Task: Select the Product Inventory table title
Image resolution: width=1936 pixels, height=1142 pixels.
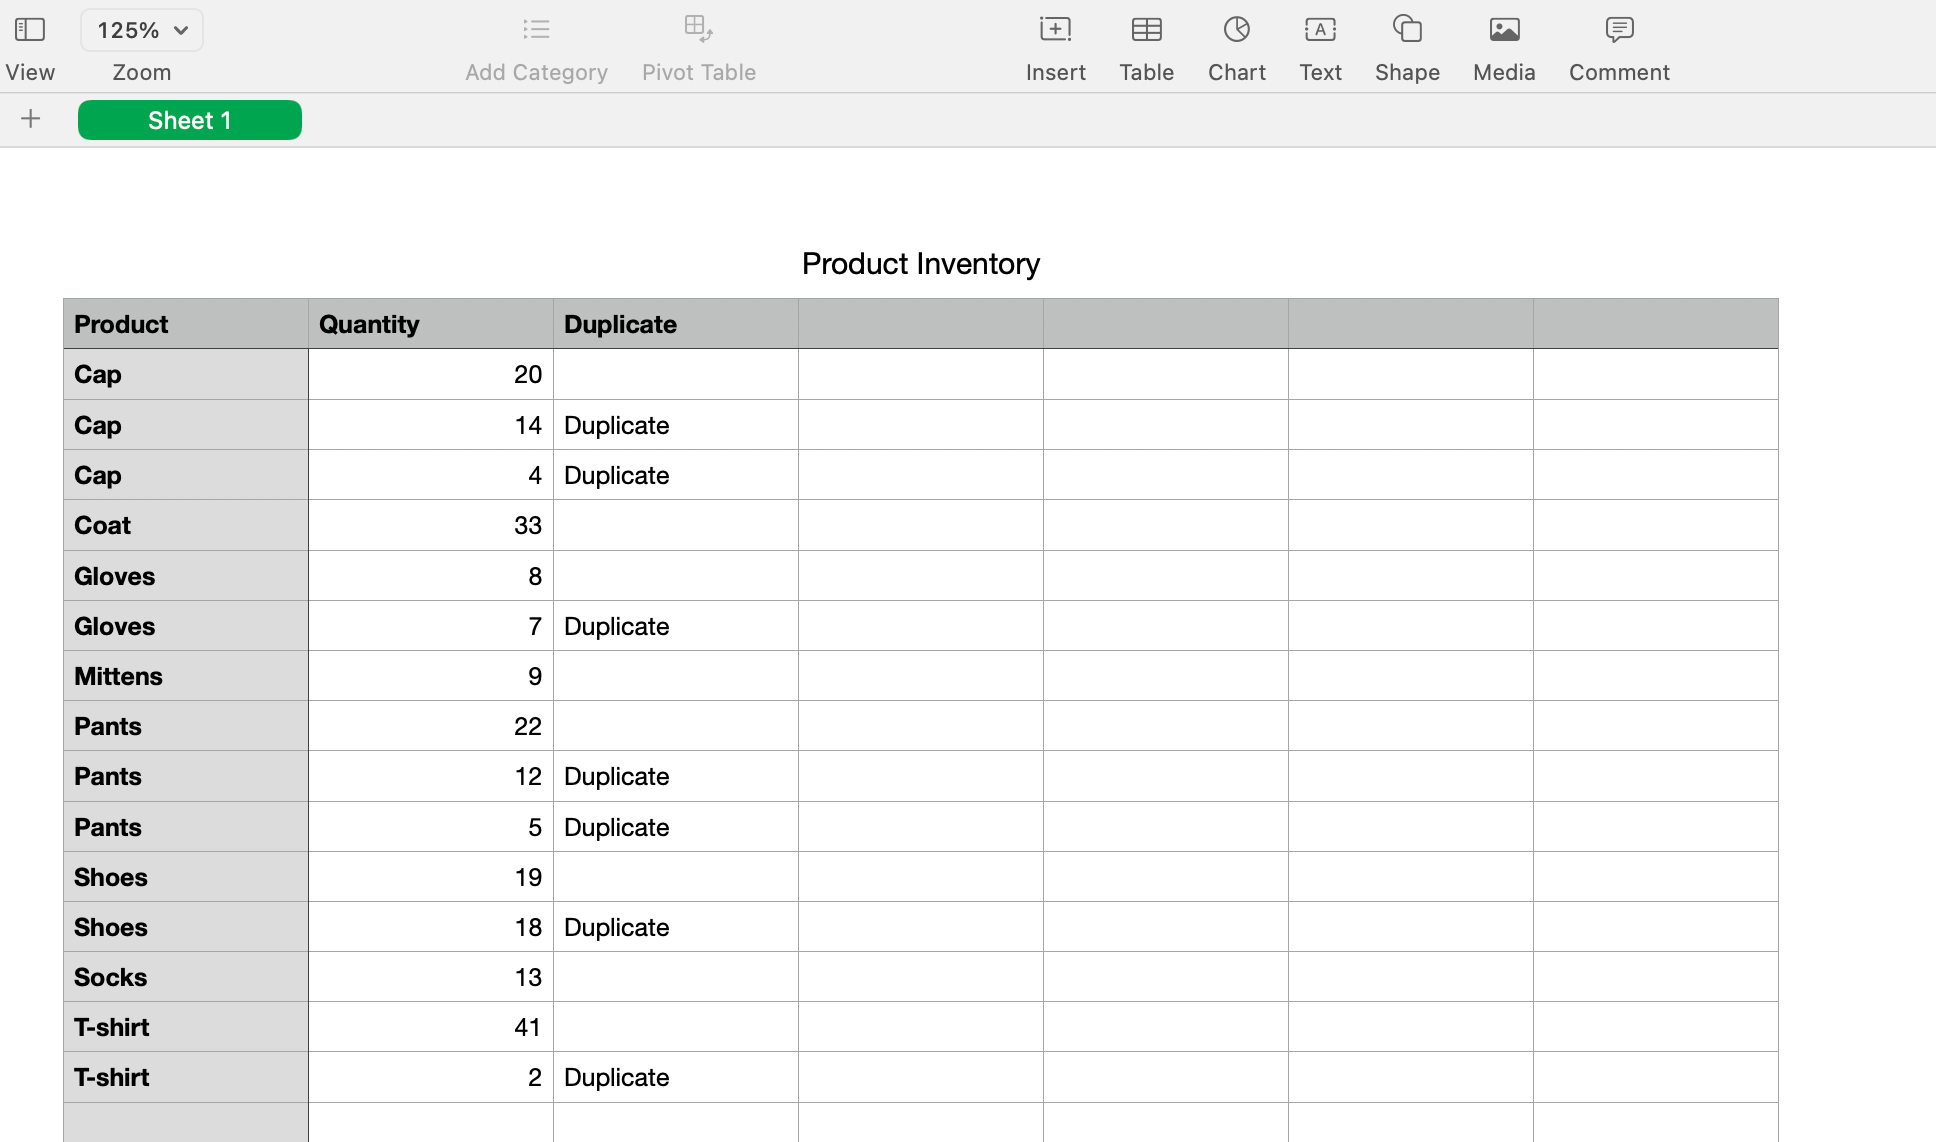Action: [920, 263]
